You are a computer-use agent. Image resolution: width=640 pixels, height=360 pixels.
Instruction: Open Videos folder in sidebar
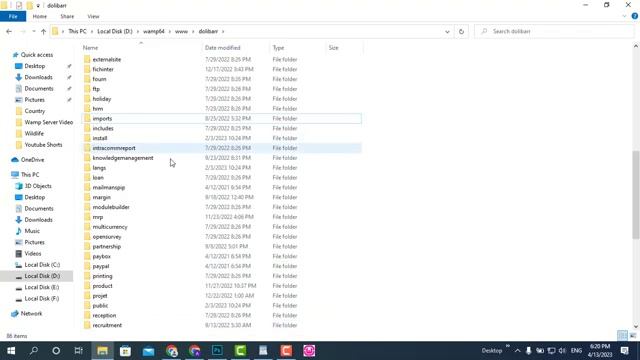pyautogui.click(x=33, y=253)
